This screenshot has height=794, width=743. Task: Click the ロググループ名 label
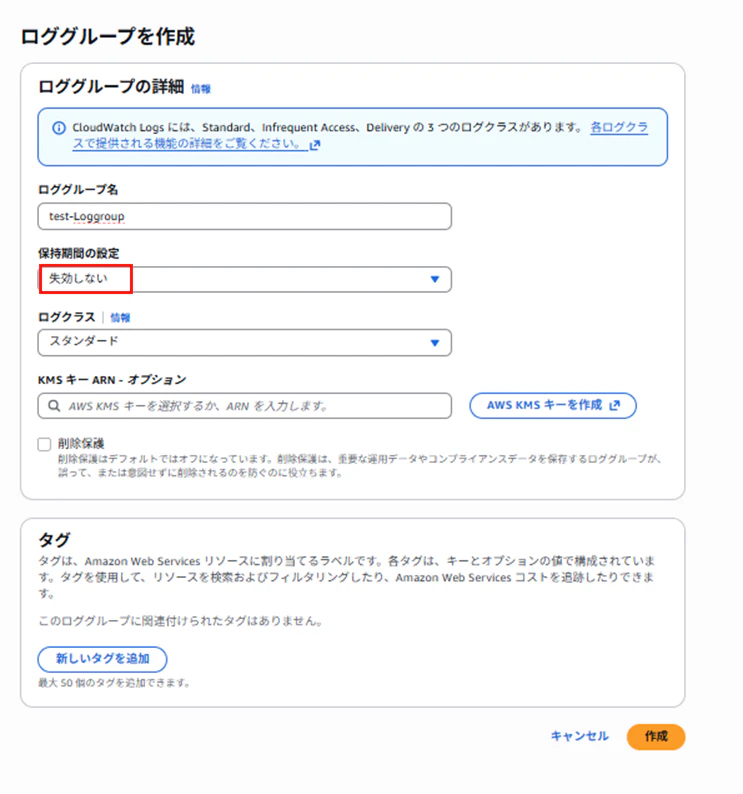[x=78, y=190]
